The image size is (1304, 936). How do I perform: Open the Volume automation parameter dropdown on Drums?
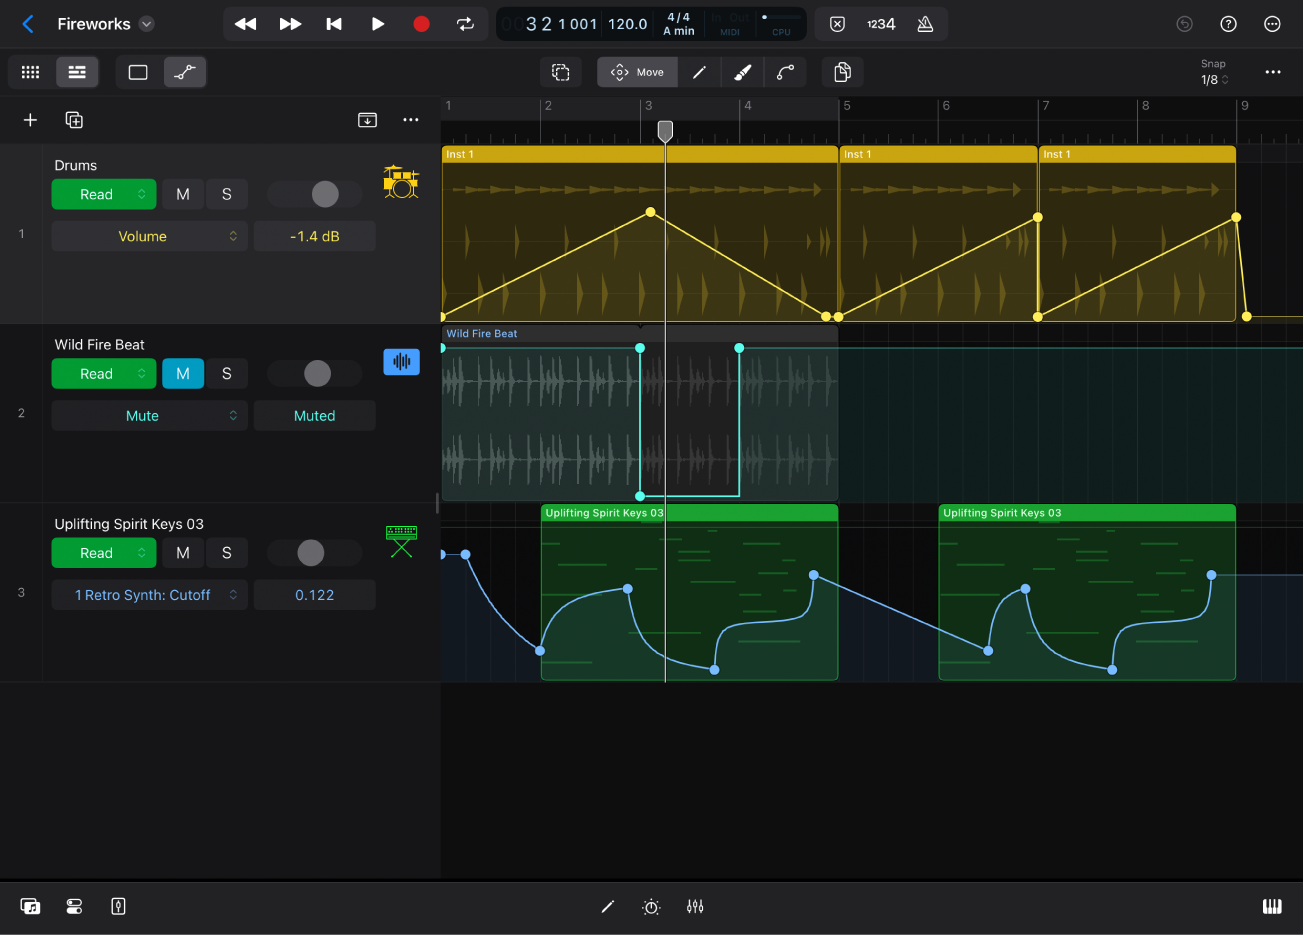tap(149, 236)
